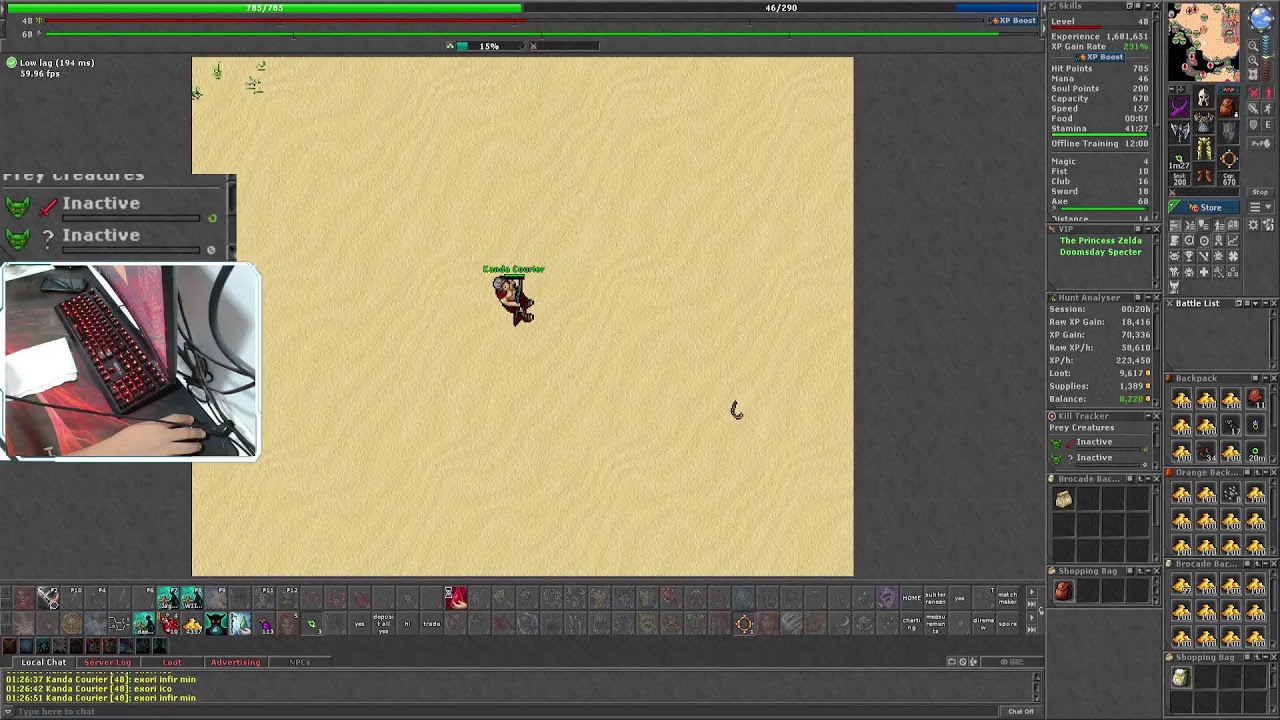Select the item with count 17 in Backpack
This screenshot has width=1280, height=720.
pos(1231,426)
